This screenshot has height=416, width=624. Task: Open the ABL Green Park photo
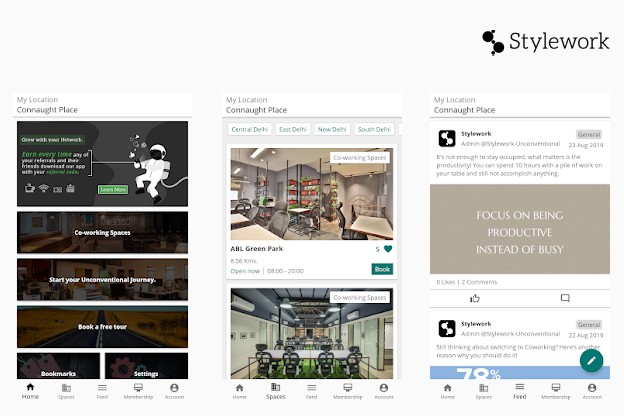pos(310,193)
